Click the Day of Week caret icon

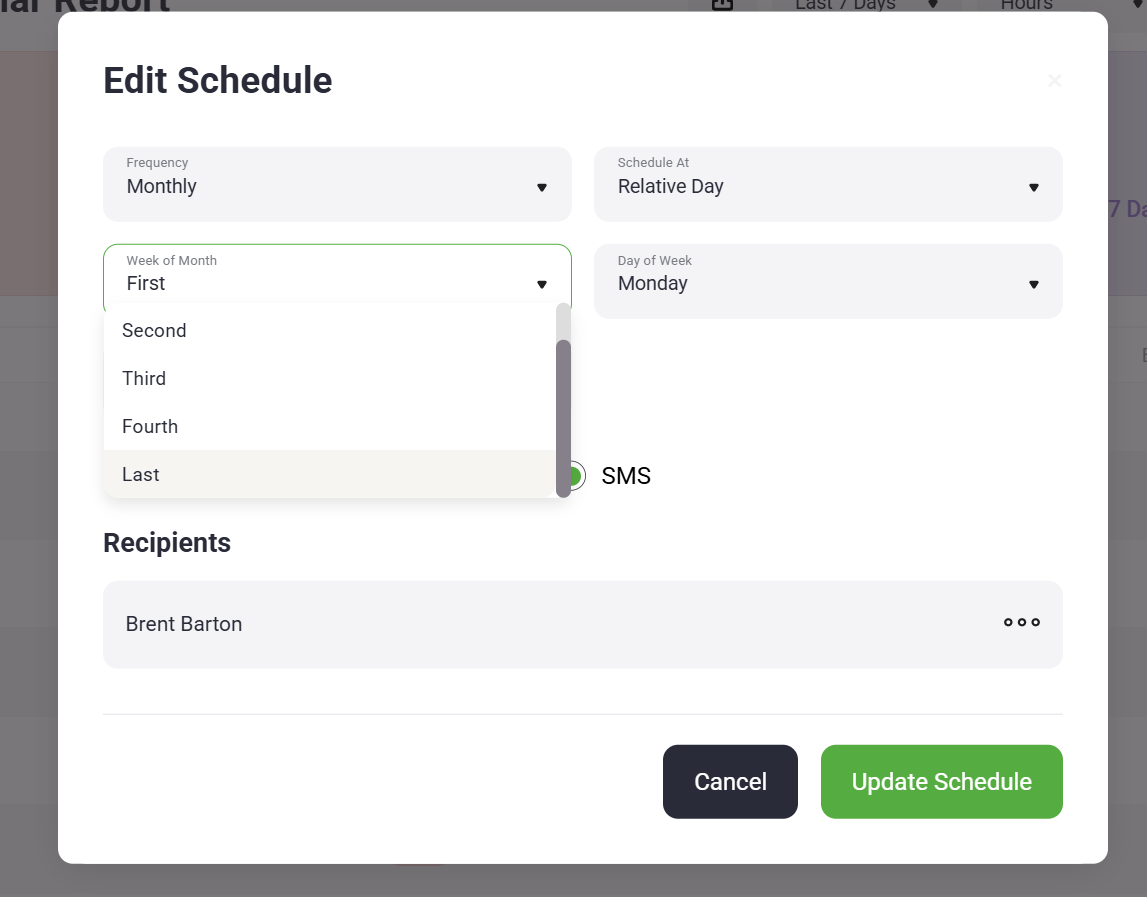coord(1033,285)
